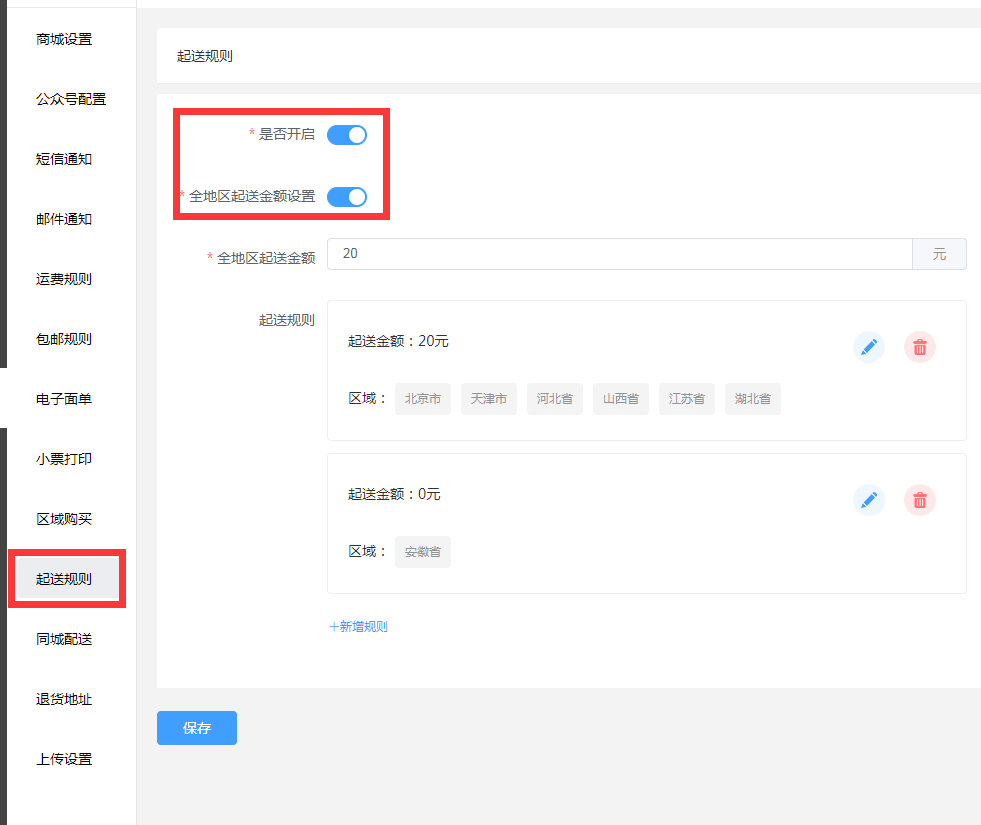Open 运费规则 menu item
Screen dimensions: 981x825
[x=64, y=279]
